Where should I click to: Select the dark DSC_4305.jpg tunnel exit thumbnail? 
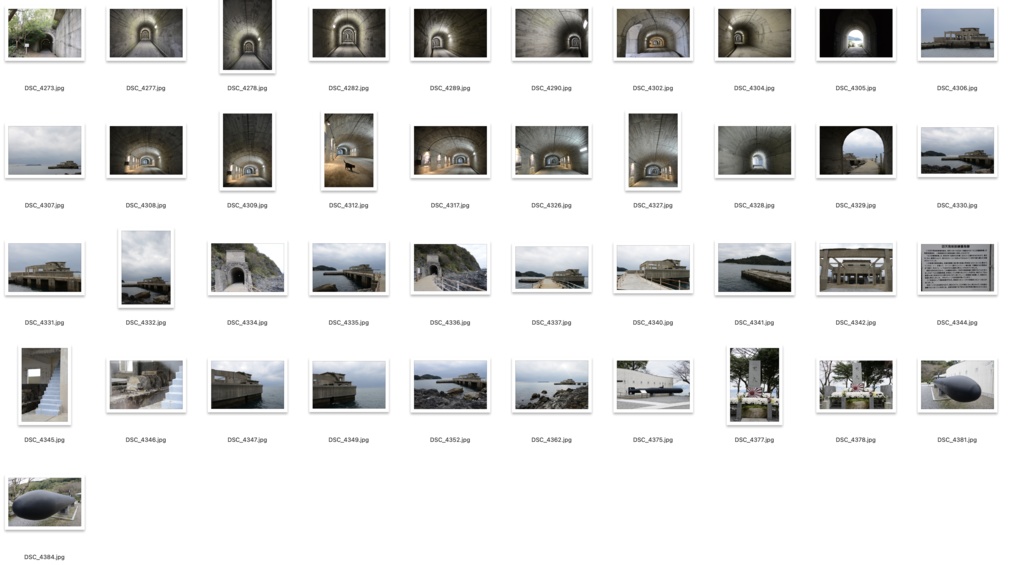(856, 33)
